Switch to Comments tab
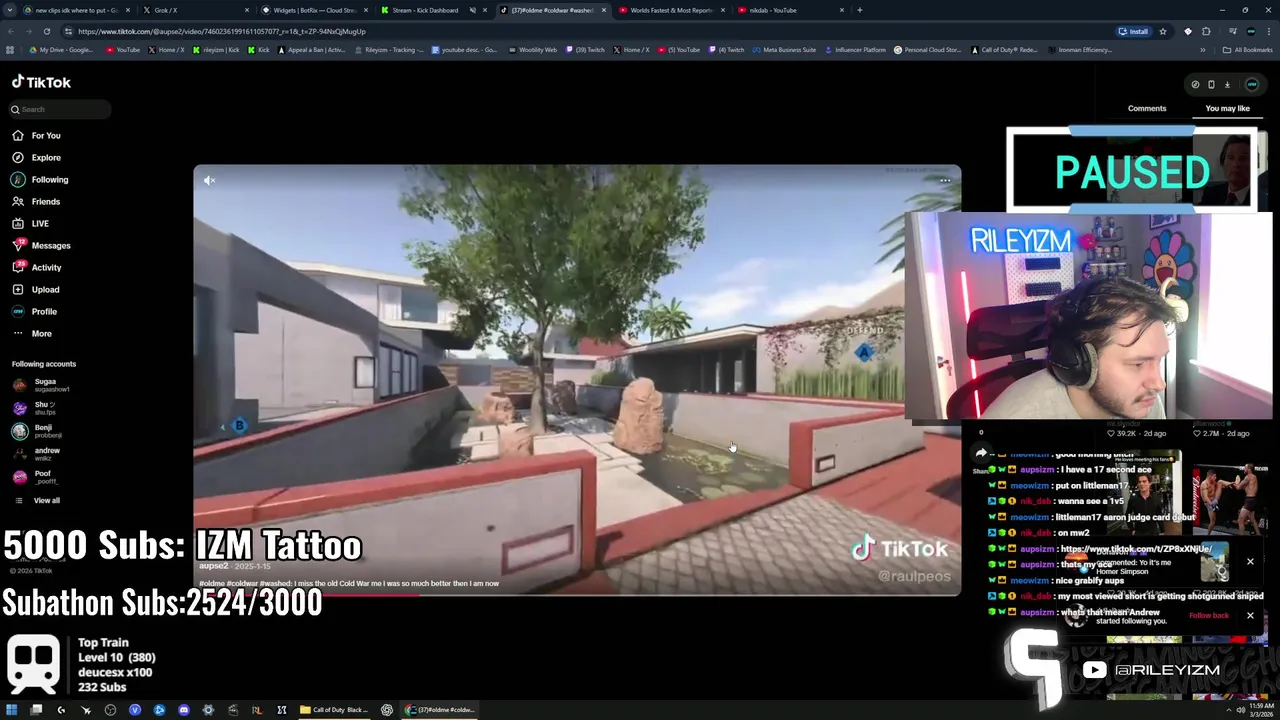 (x=1147, y=108)
